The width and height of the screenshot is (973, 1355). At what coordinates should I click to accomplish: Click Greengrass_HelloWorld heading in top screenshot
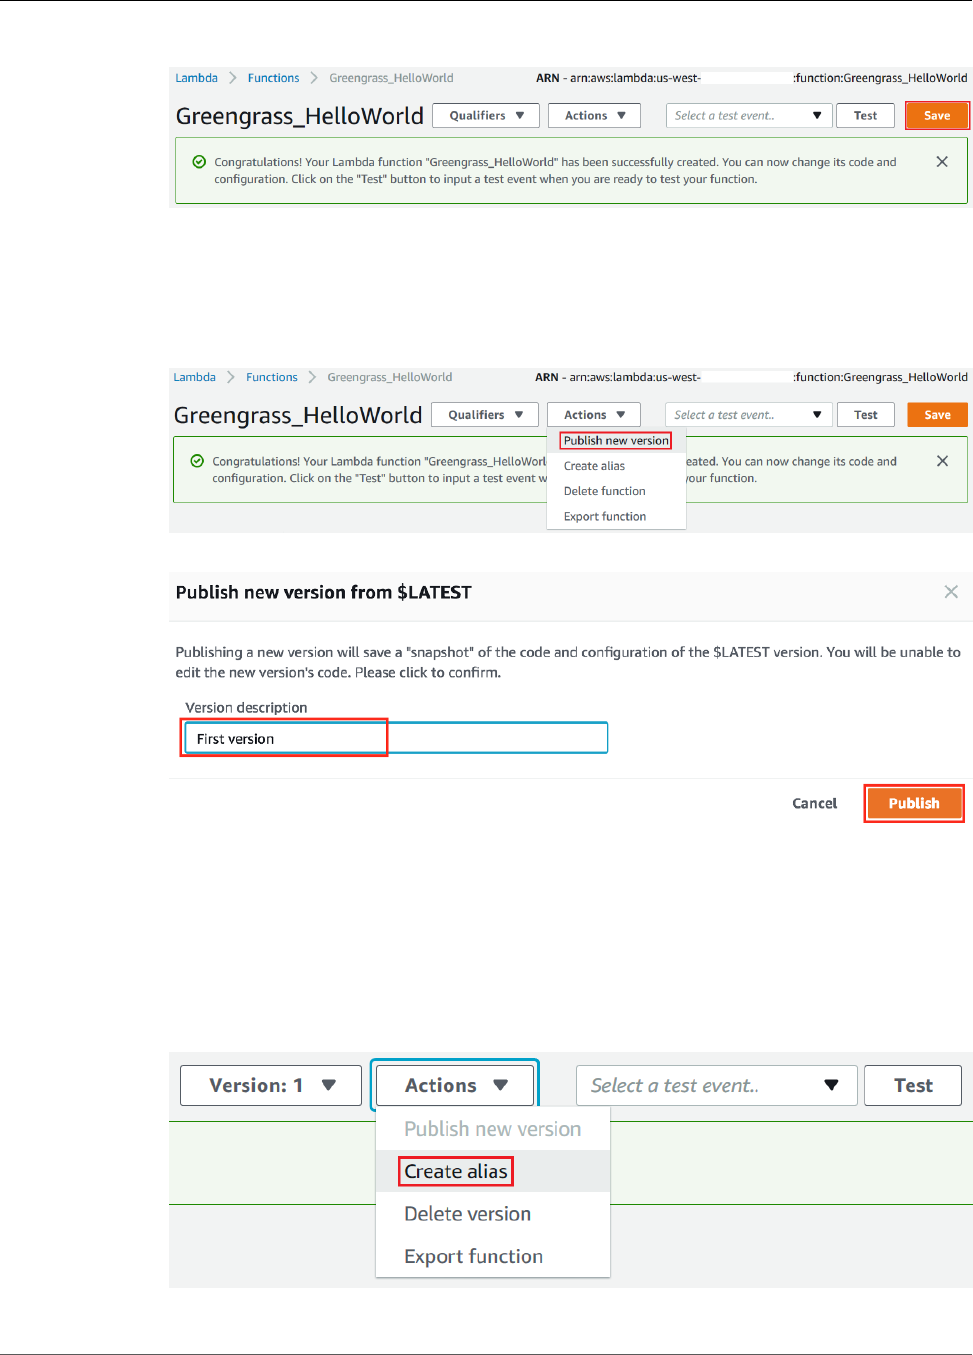300,116
